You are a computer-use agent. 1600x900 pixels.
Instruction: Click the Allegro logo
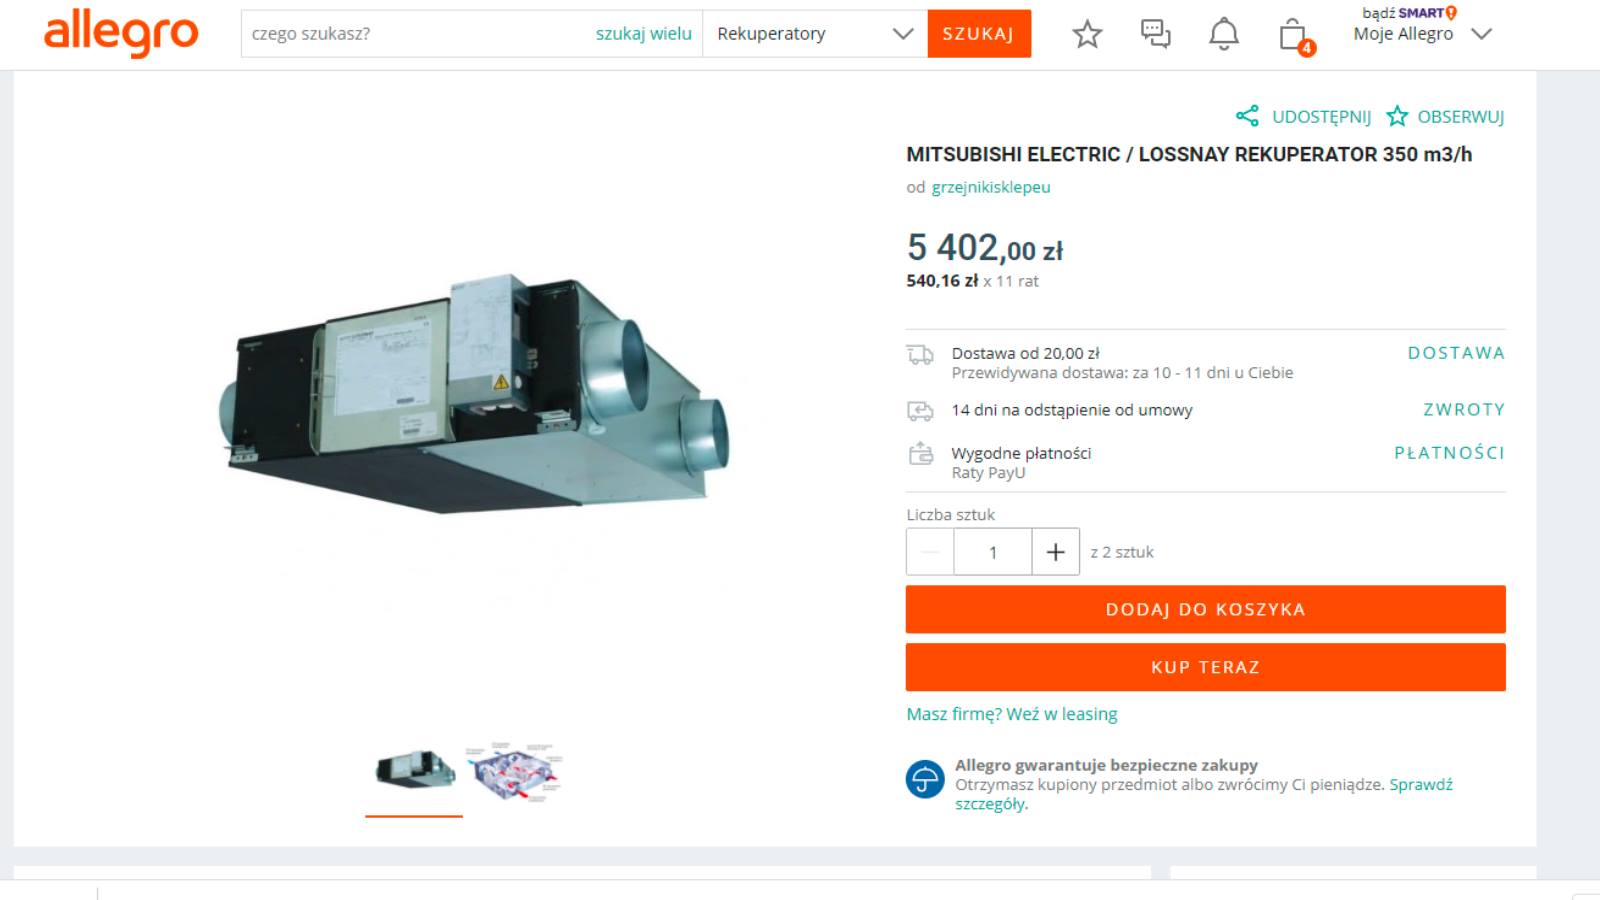[121, 33]
